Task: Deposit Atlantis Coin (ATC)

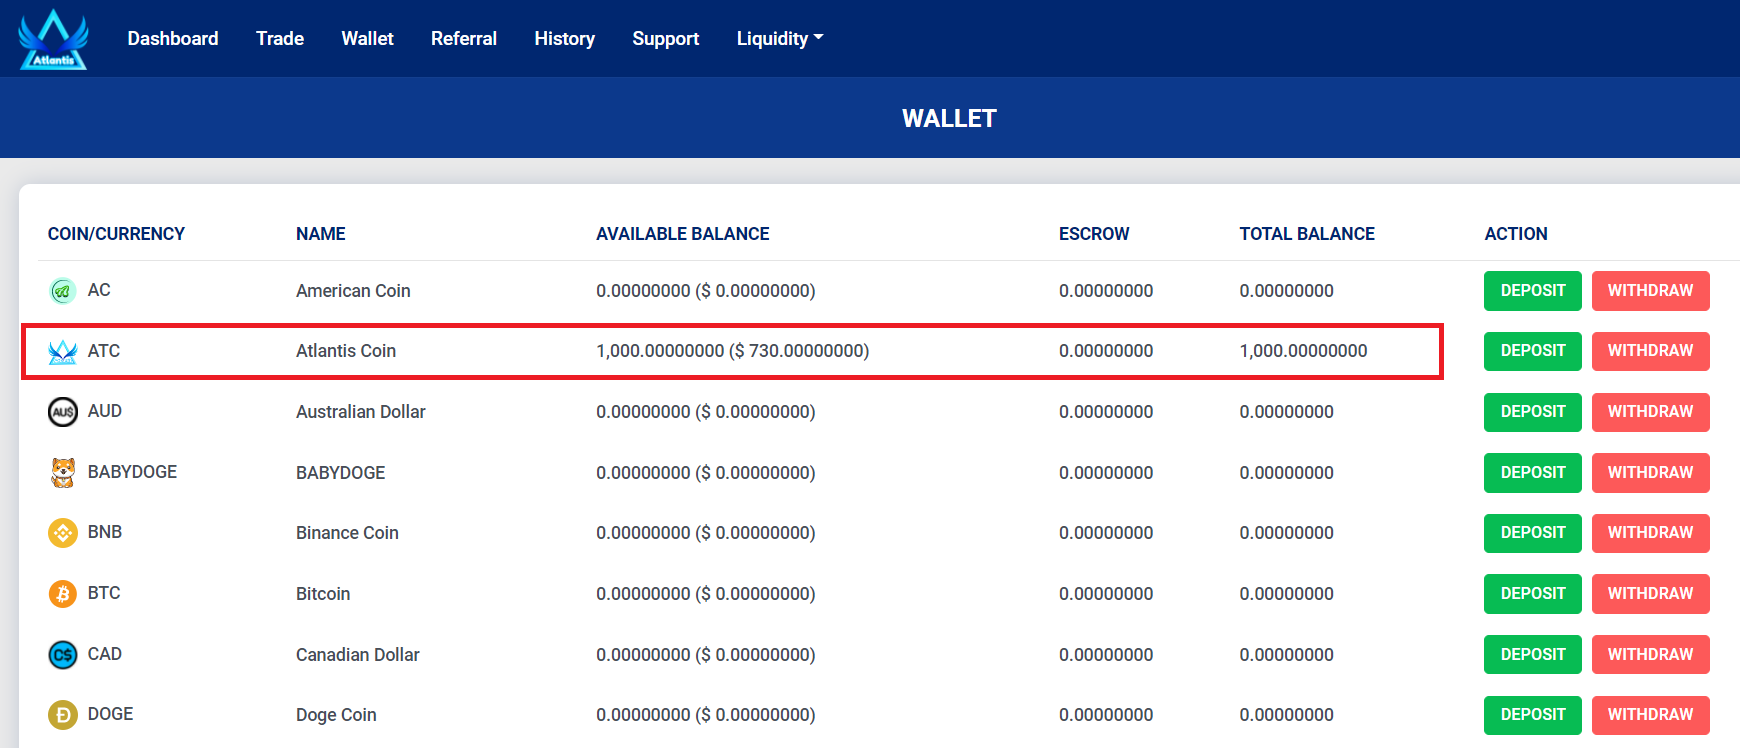Action: [x=1533, y=351]
